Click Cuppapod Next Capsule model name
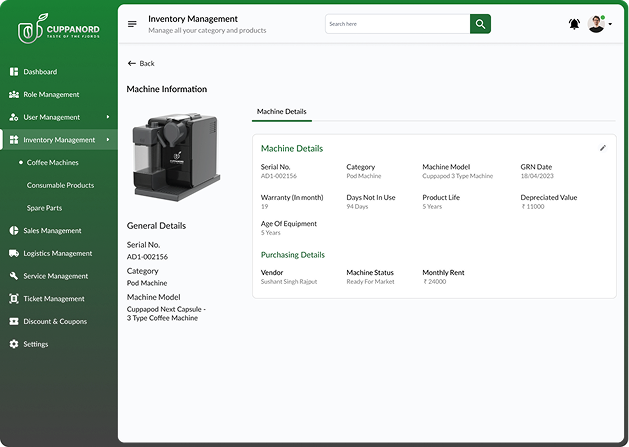Image resolution: width=629 pixels, height=447 pixels. (166, 313)
